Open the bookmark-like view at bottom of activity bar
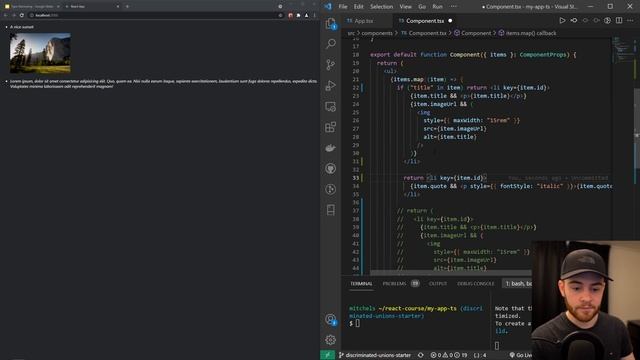The image size is (640, 360). pos(331,210)
